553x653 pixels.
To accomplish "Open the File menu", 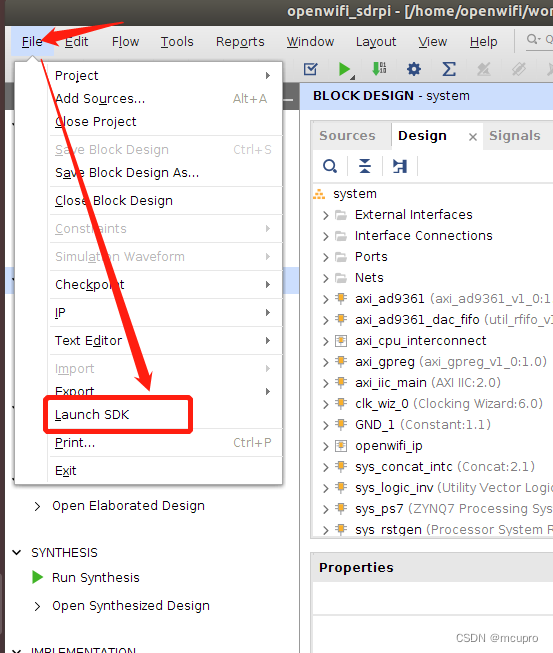I will click(32, 42).
